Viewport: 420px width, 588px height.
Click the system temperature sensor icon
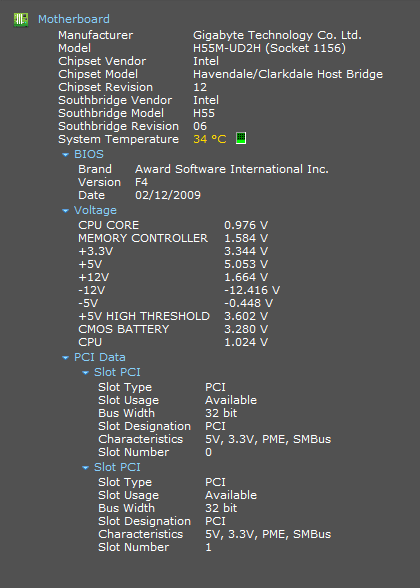(x=241, y=138)
